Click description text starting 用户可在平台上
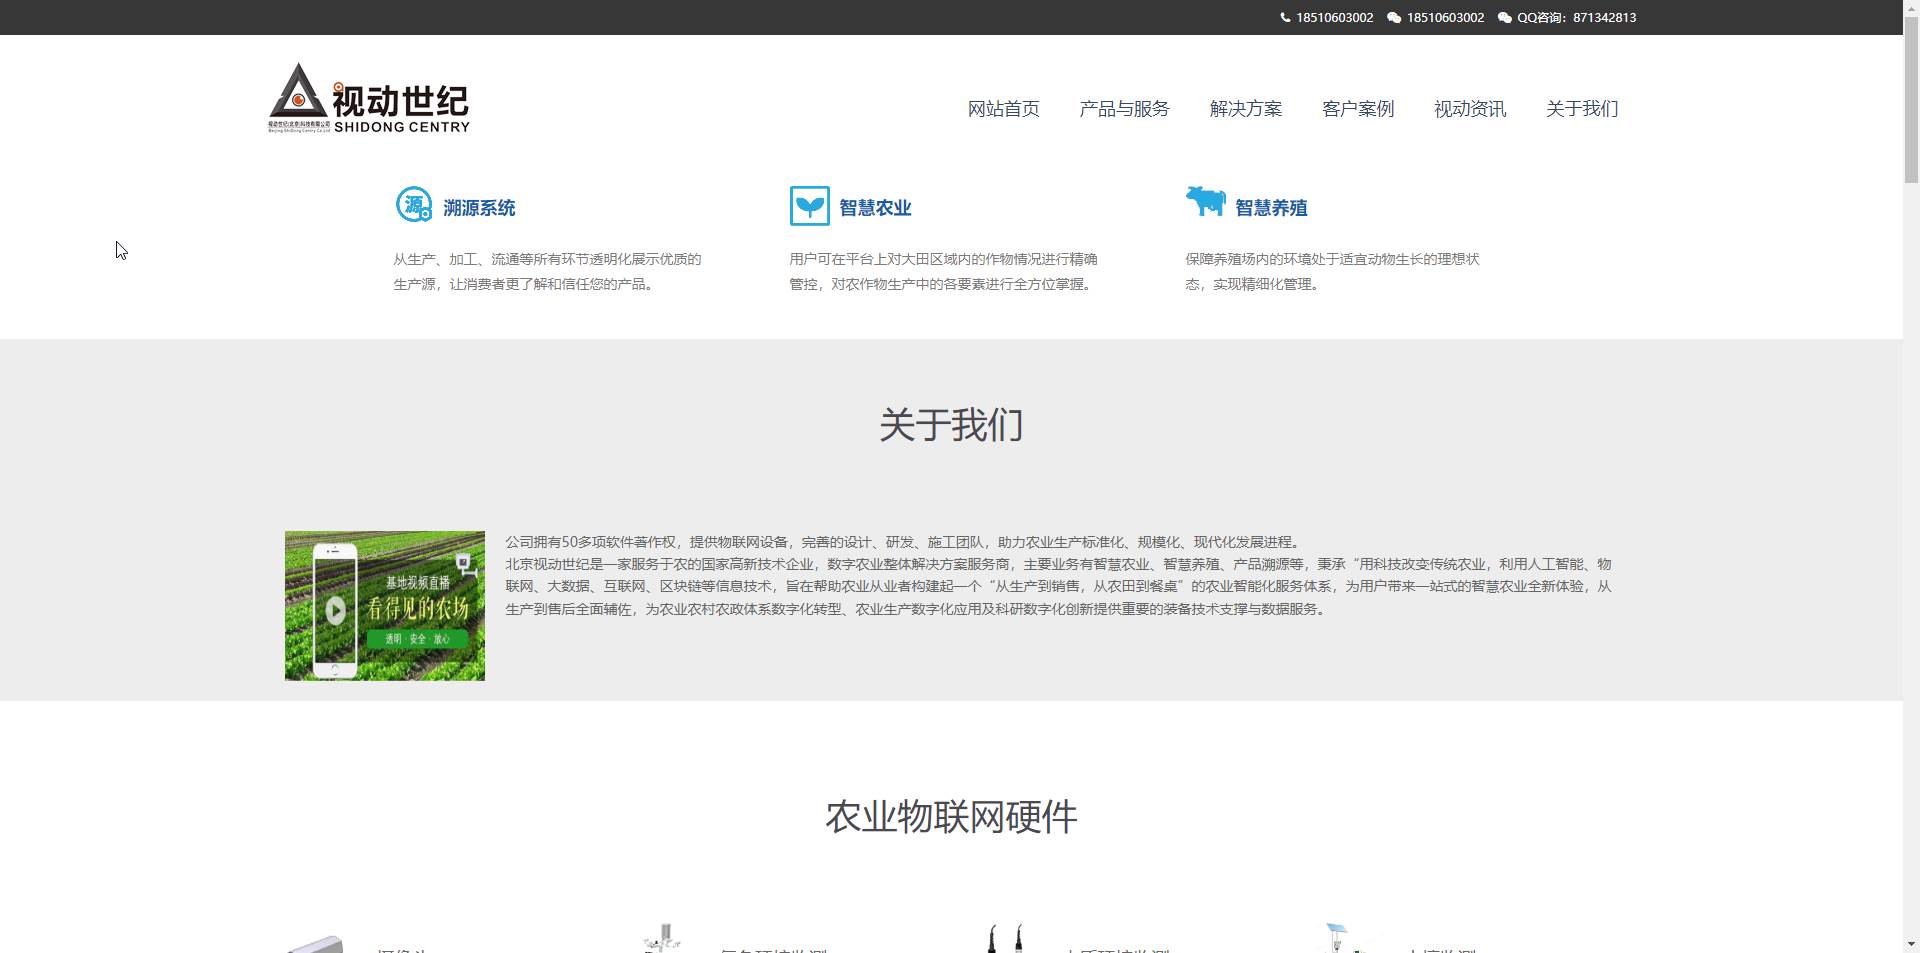 pyautogui.click(x=943, y=271)
